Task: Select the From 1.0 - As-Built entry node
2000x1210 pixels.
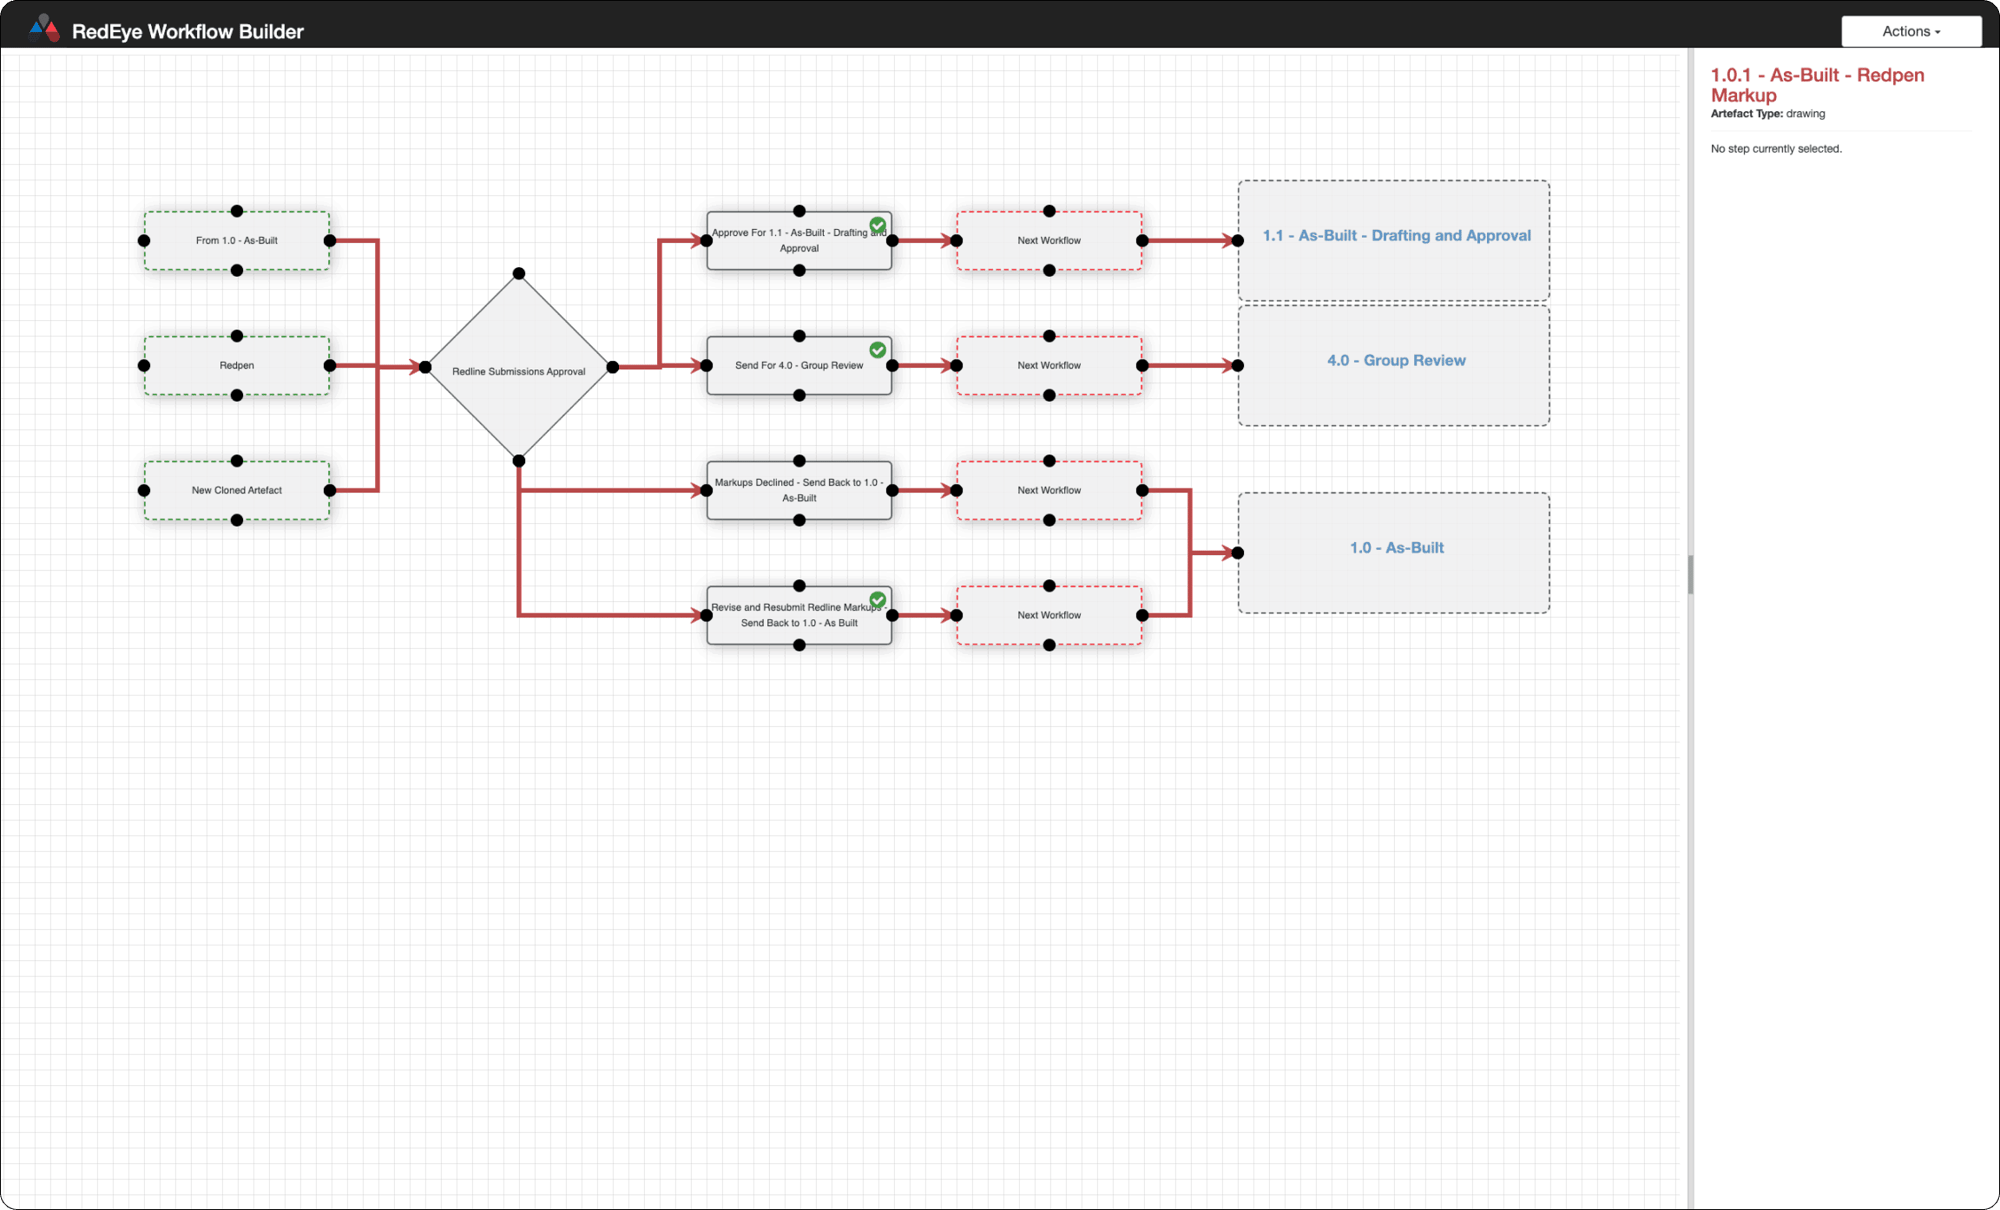Action: pyautogui.click(x=236, y=240)
